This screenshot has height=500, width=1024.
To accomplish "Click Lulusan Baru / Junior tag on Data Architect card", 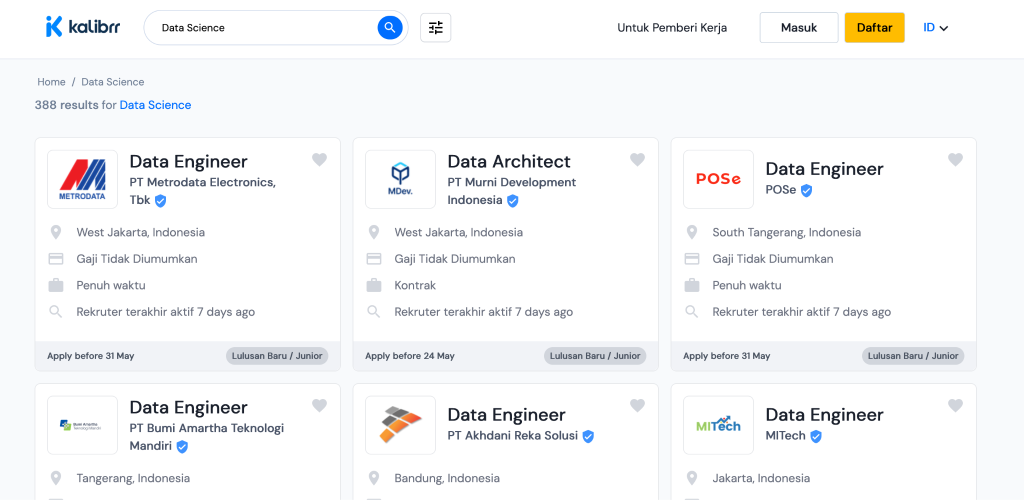I will (x=595, y=356).
